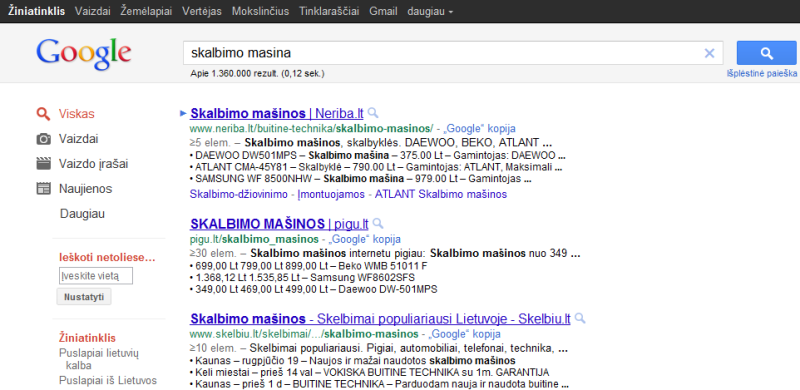
Task: Open SKALBIMO MAŠINOS | pigu.lt result
Action: (279, 224)
